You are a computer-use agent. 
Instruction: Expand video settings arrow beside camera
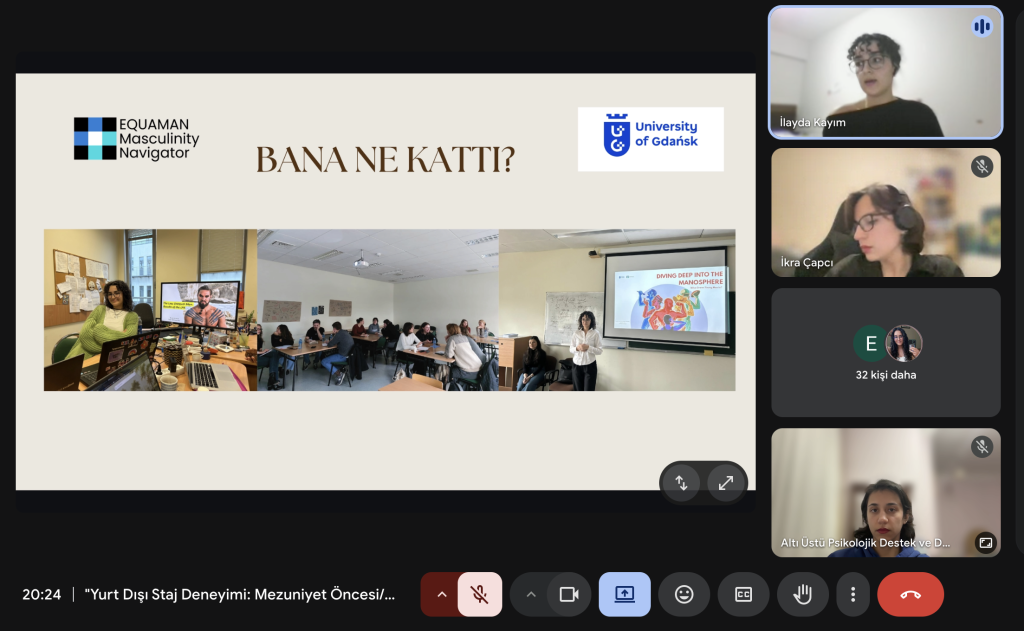[x=531, y=594]
